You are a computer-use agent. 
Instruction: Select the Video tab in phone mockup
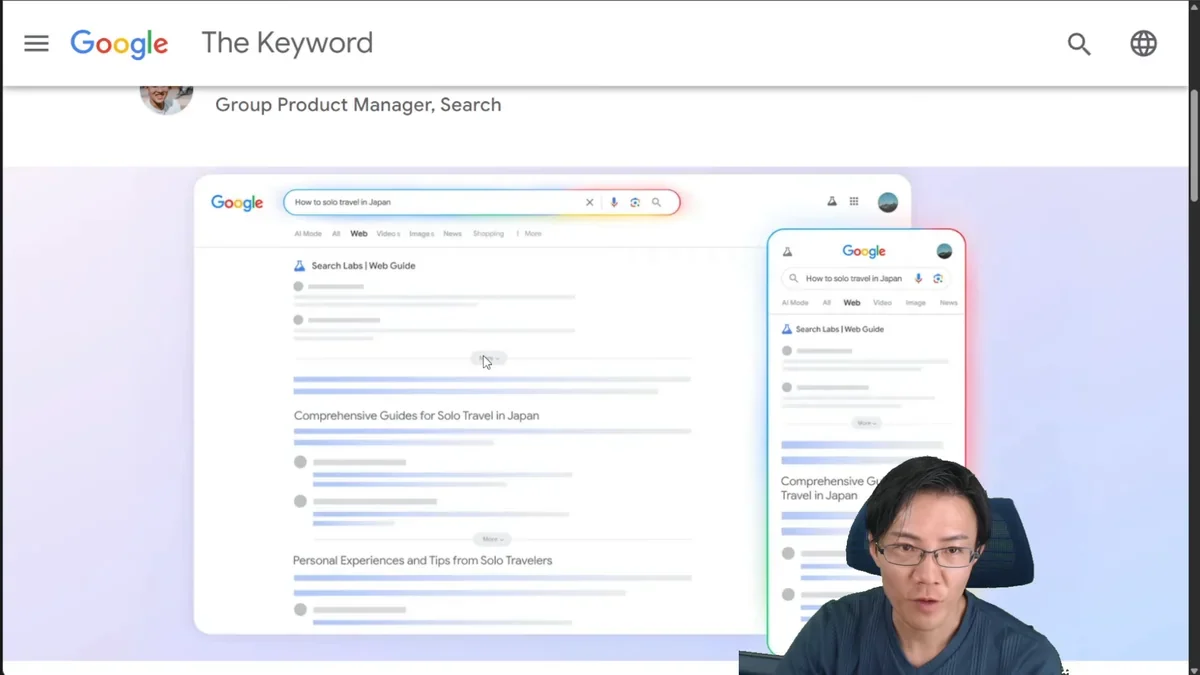(x=882, y=303)
